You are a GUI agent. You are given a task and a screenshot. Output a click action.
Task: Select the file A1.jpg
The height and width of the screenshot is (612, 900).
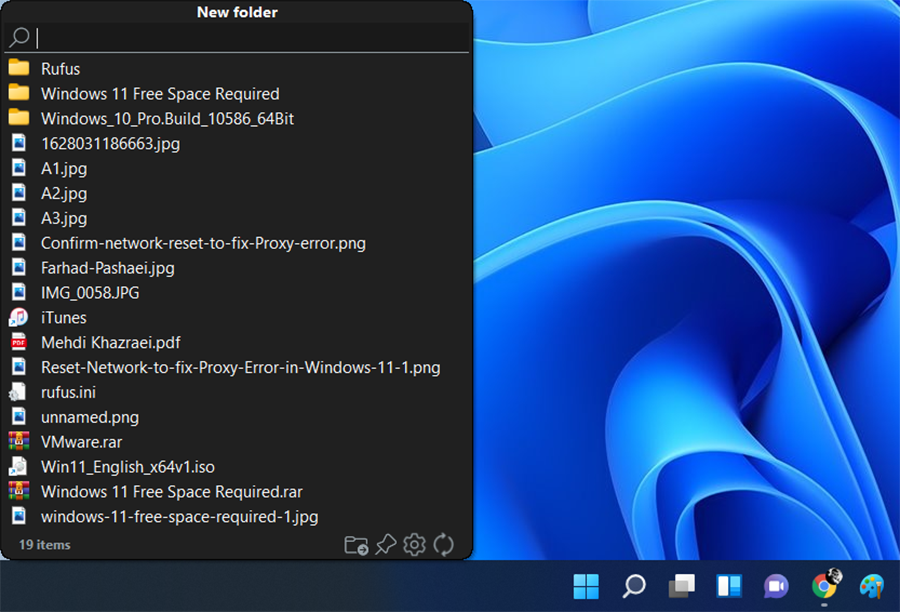[x=63, y=168]
